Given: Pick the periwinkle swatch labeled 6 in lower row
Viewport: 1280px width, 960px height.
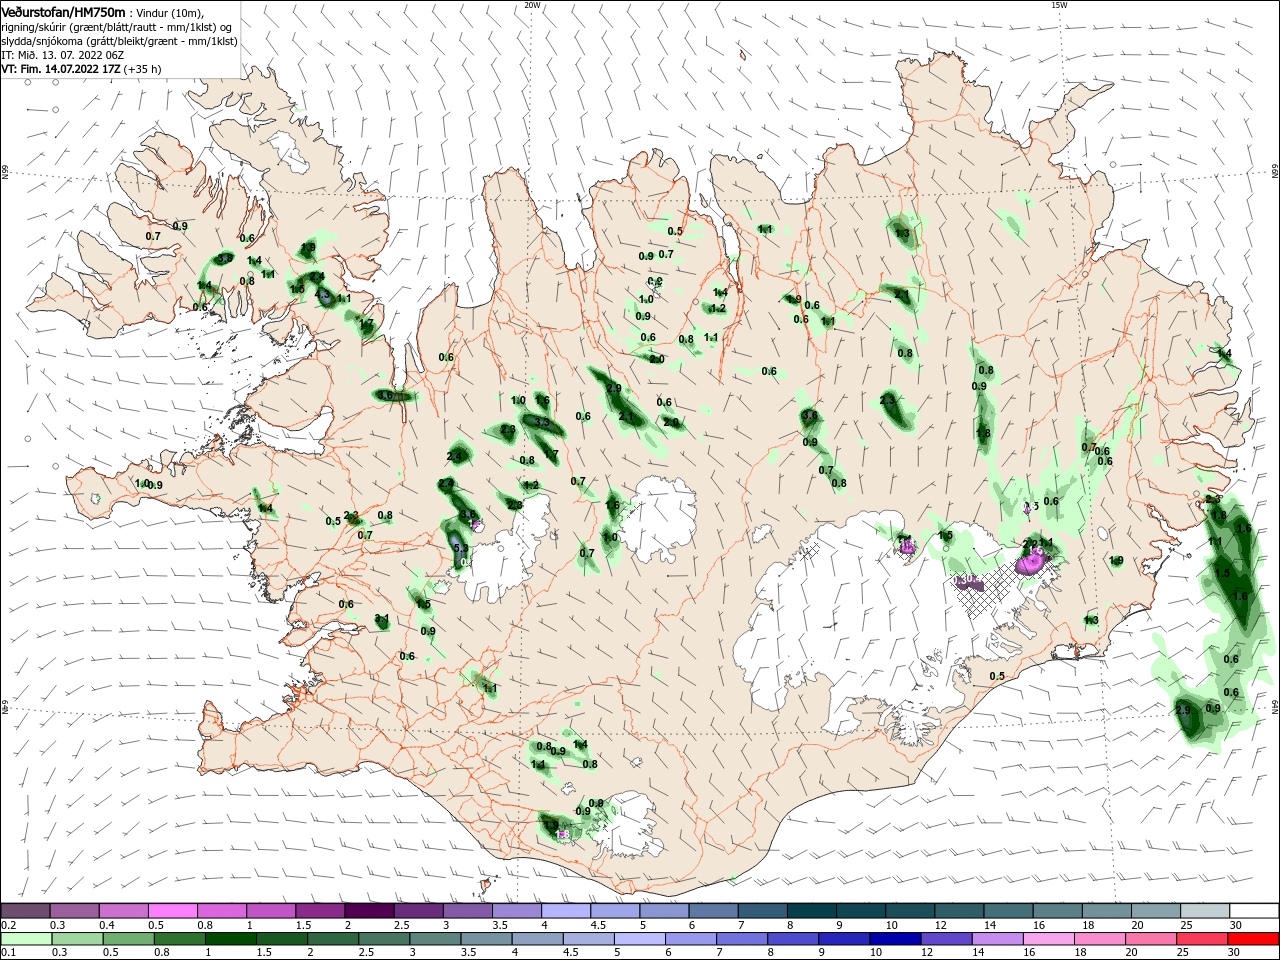Looking at the screenshot, I should (x=689, y=939).
